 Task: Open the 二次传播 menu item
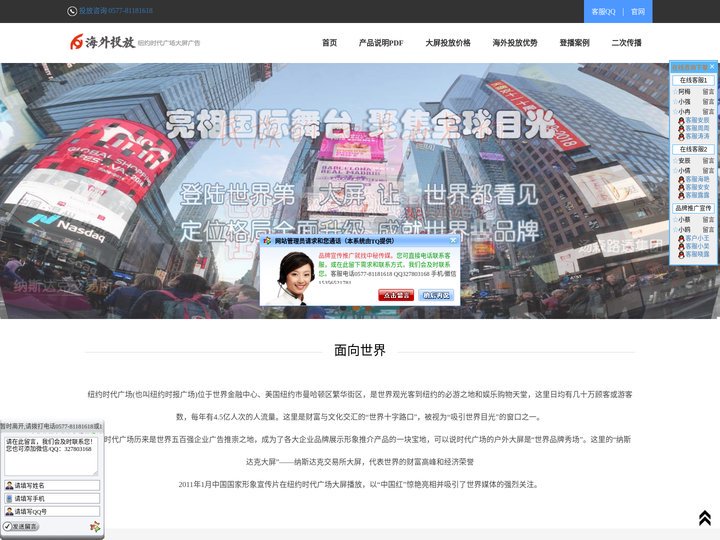coord(626,43)
